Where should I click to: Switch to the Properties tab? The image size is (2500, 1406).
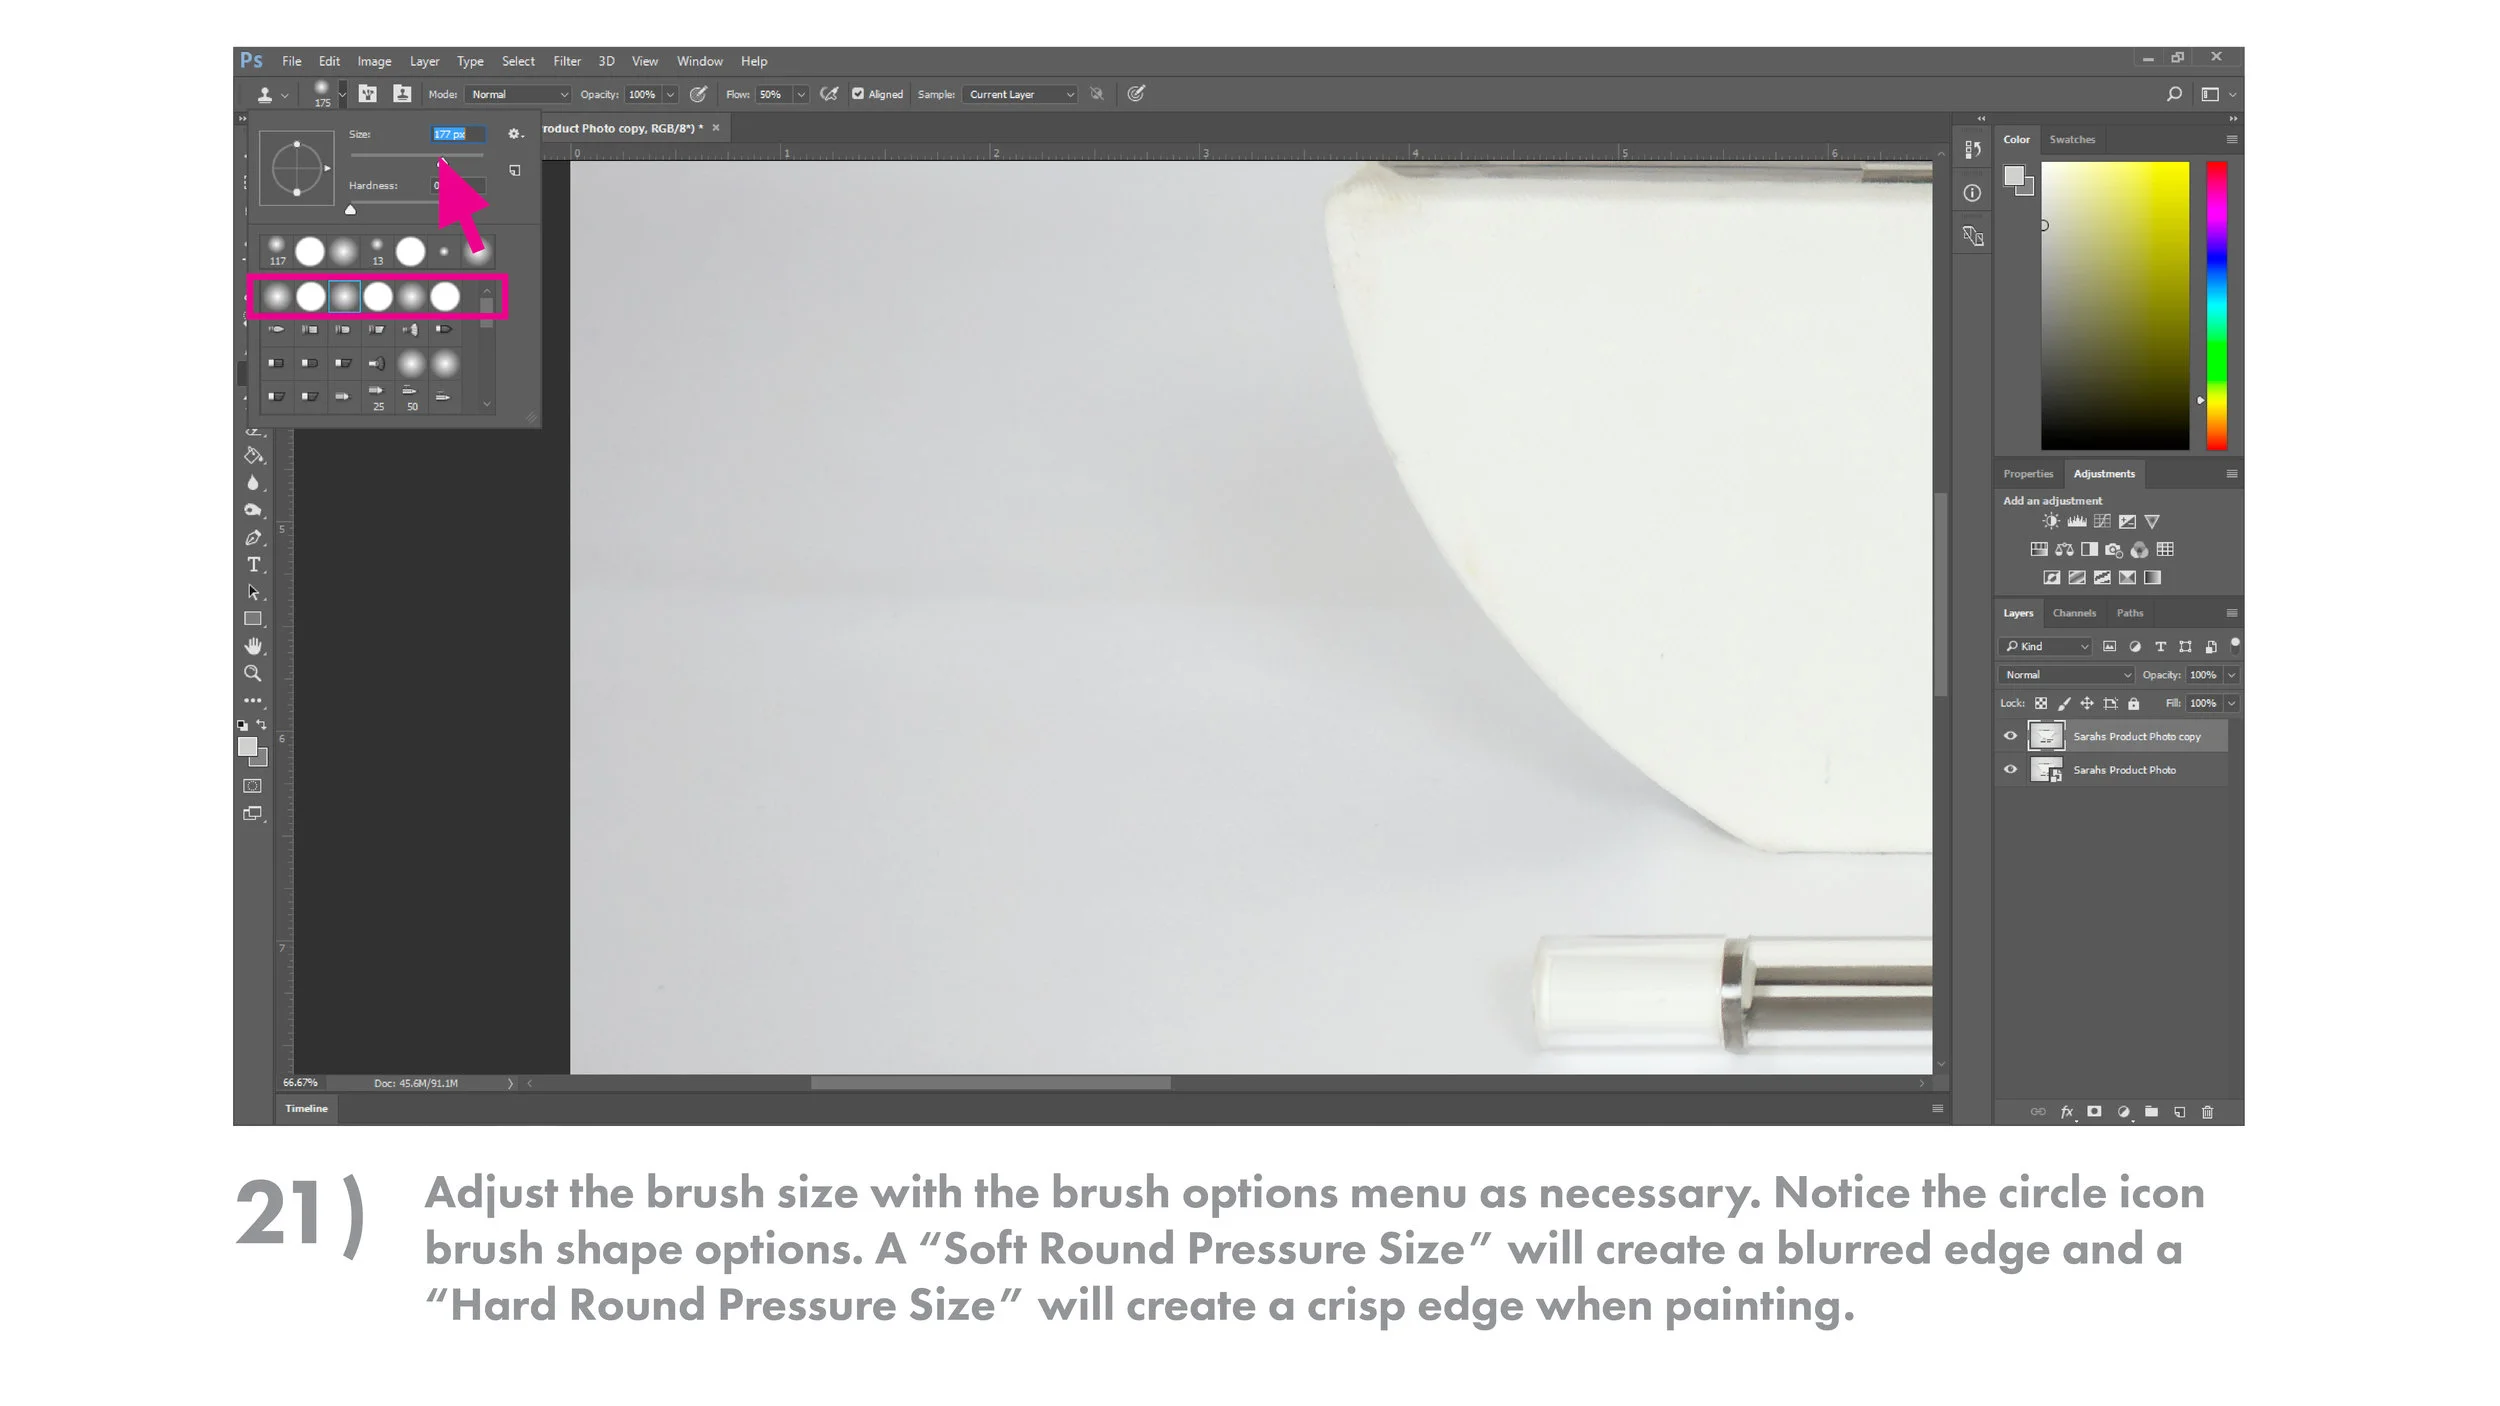pyautogui.click(x=2027, y=474)
